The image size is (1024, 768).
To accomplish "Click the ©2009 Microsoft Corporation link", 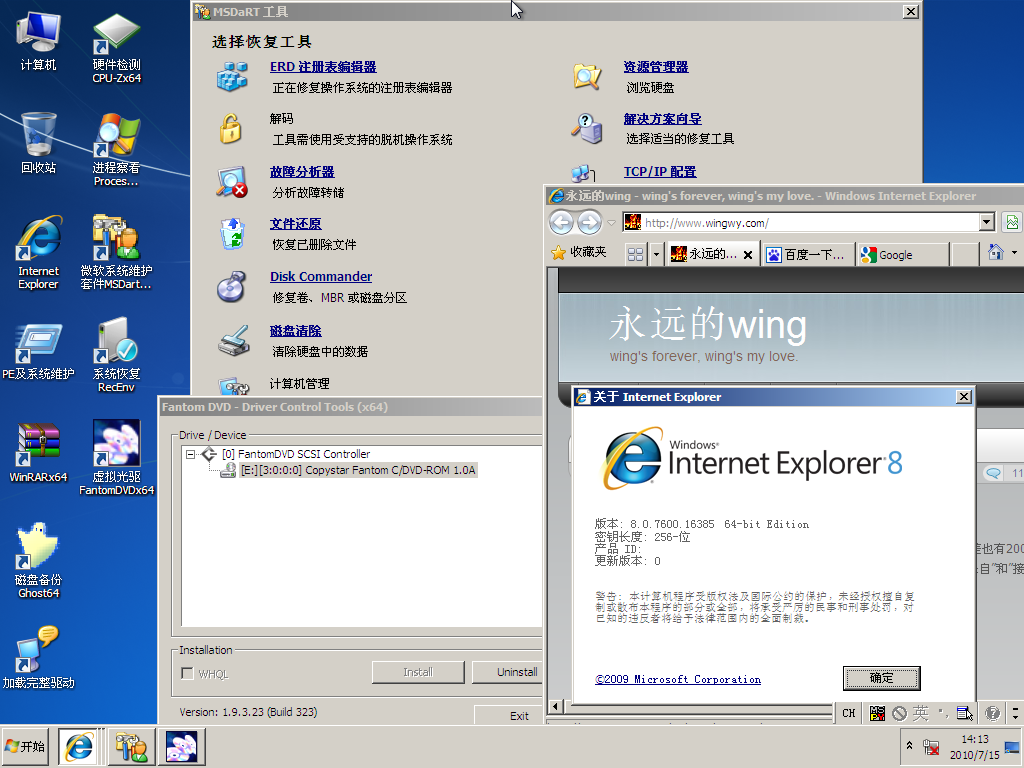I will click(x=678, y=680).
